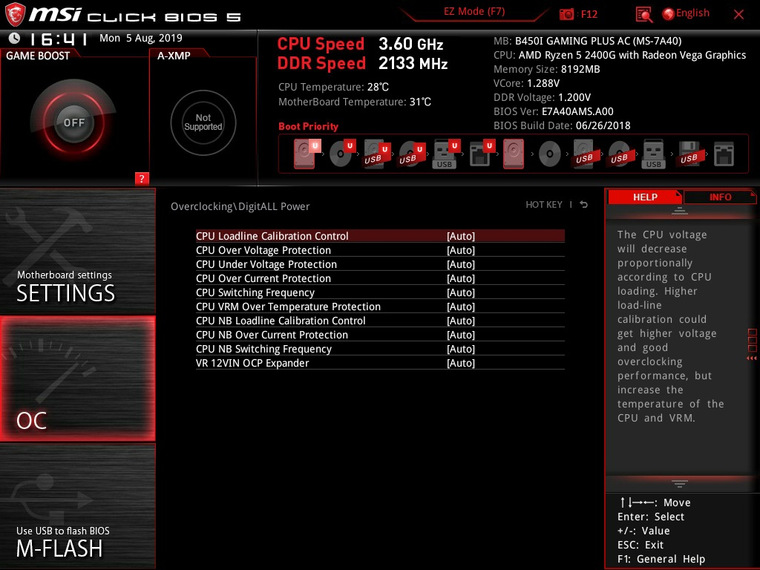
Task: Open VR 12VIN OCP Expander Auto value
Action: click(x=461, y=363)
